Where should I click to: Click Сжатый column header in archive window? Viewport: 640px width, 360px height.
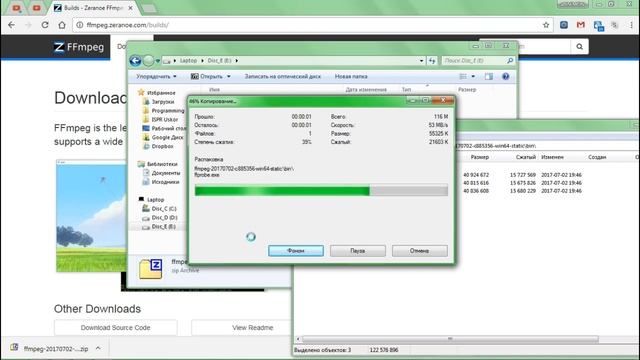tap(525, 157)
